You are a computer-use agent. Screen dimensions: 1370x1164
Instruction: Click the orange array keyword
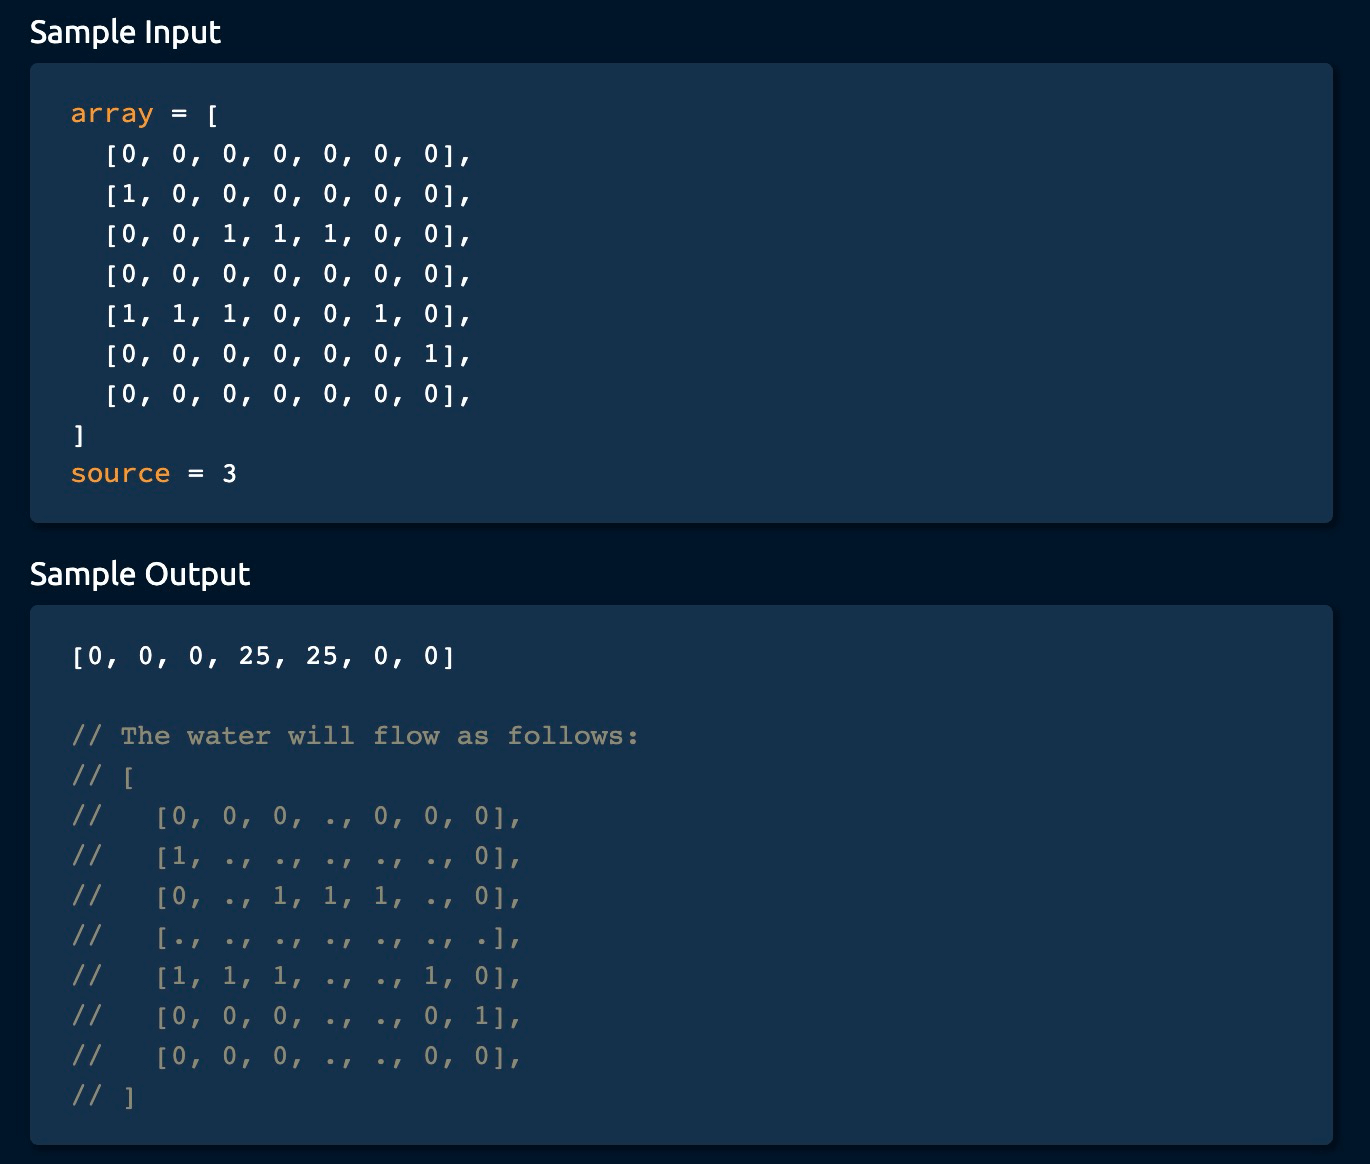[x=112, y=114]
